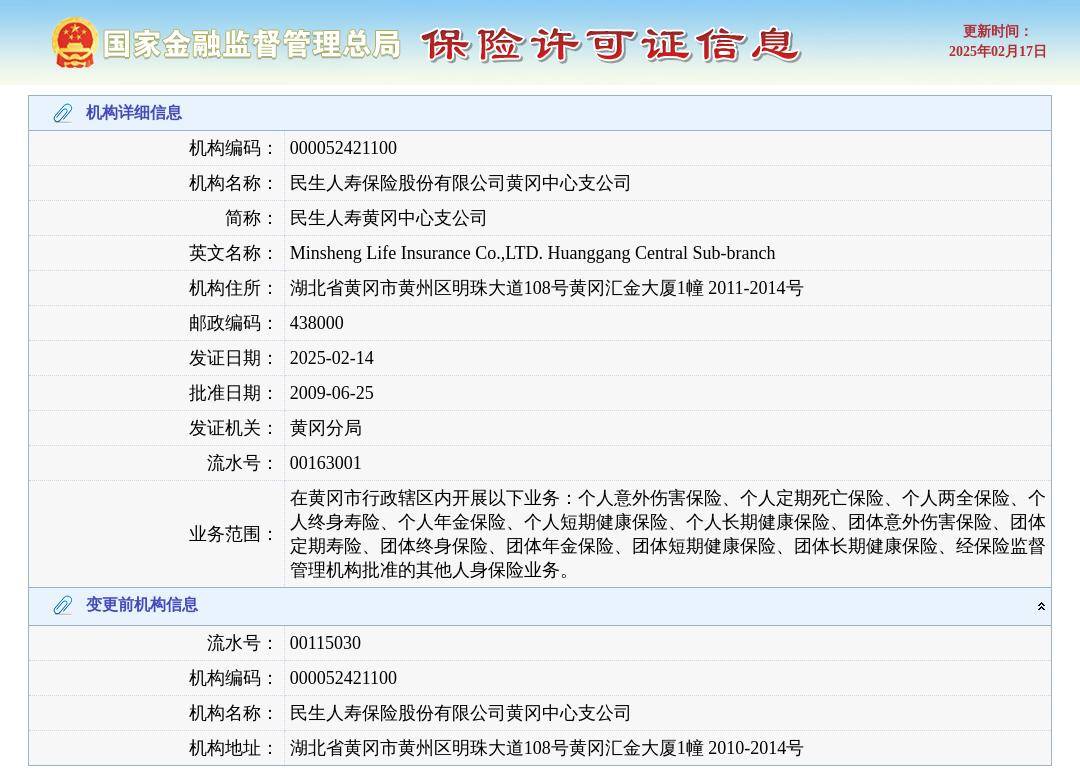Select 机构名称 value in the 变更前机构信息 section
This screenshot has height=778, width=1080.
point(460,713)
